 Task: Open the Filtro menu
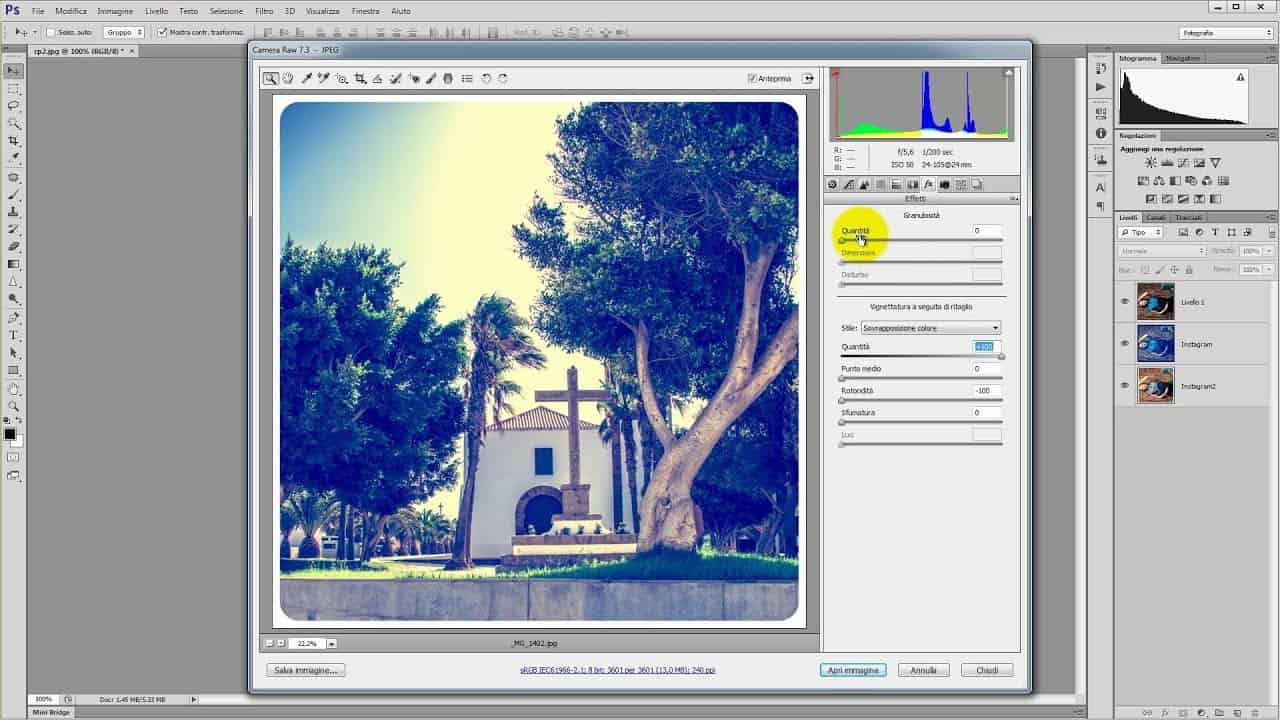[x=262, y=11]
